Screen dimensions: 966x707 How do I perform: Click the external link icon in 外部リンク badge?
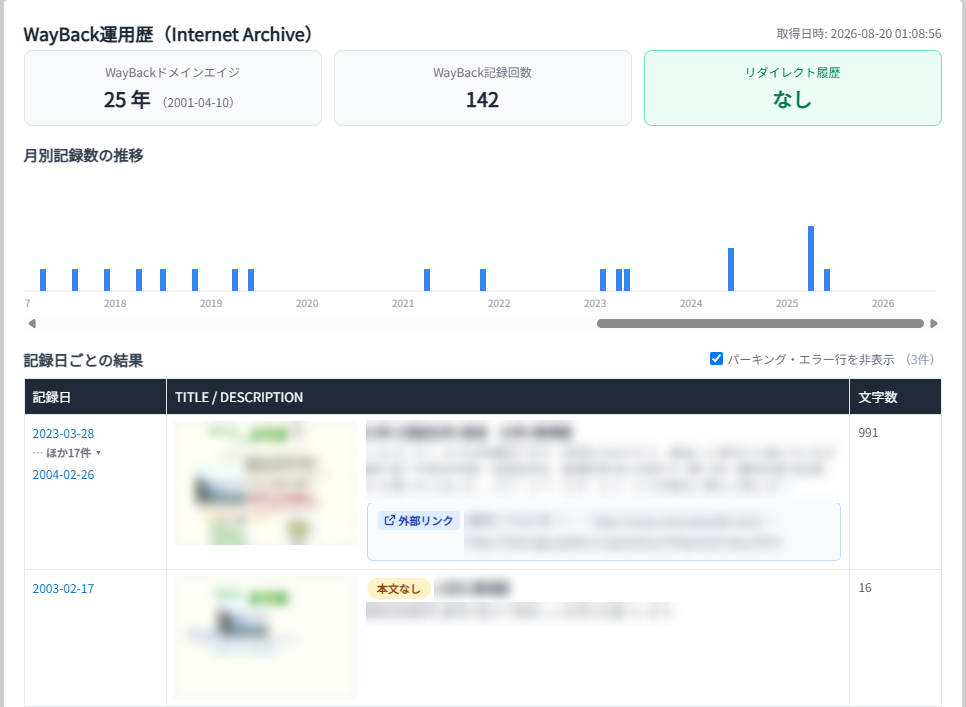[x=389, y=520]
